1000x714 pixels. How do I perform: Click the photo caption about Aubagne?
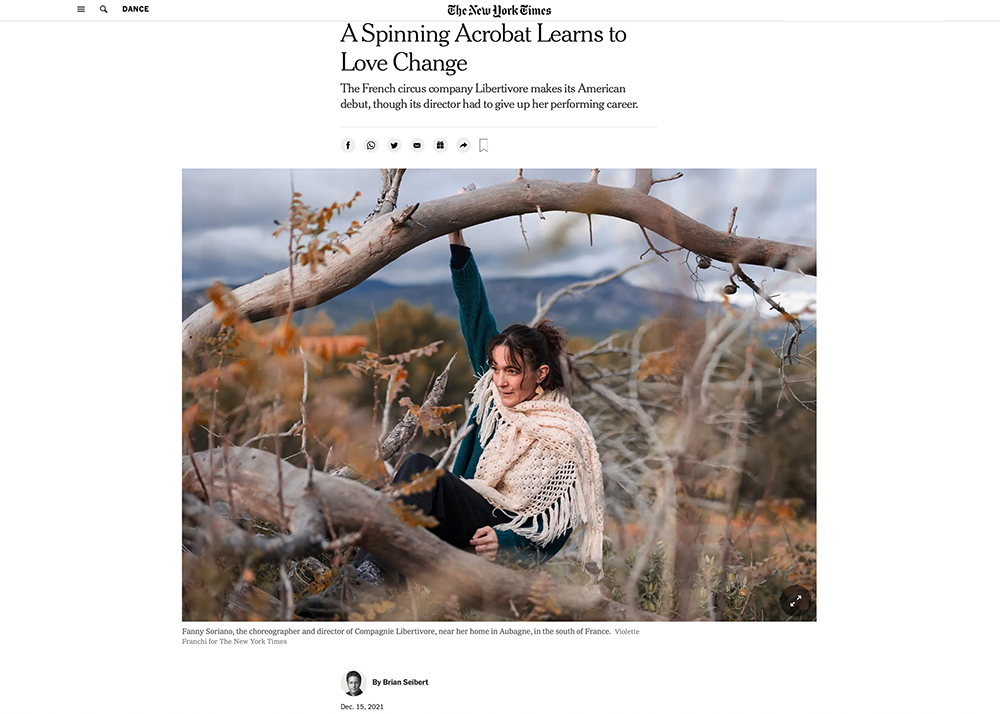coord(396,631)
